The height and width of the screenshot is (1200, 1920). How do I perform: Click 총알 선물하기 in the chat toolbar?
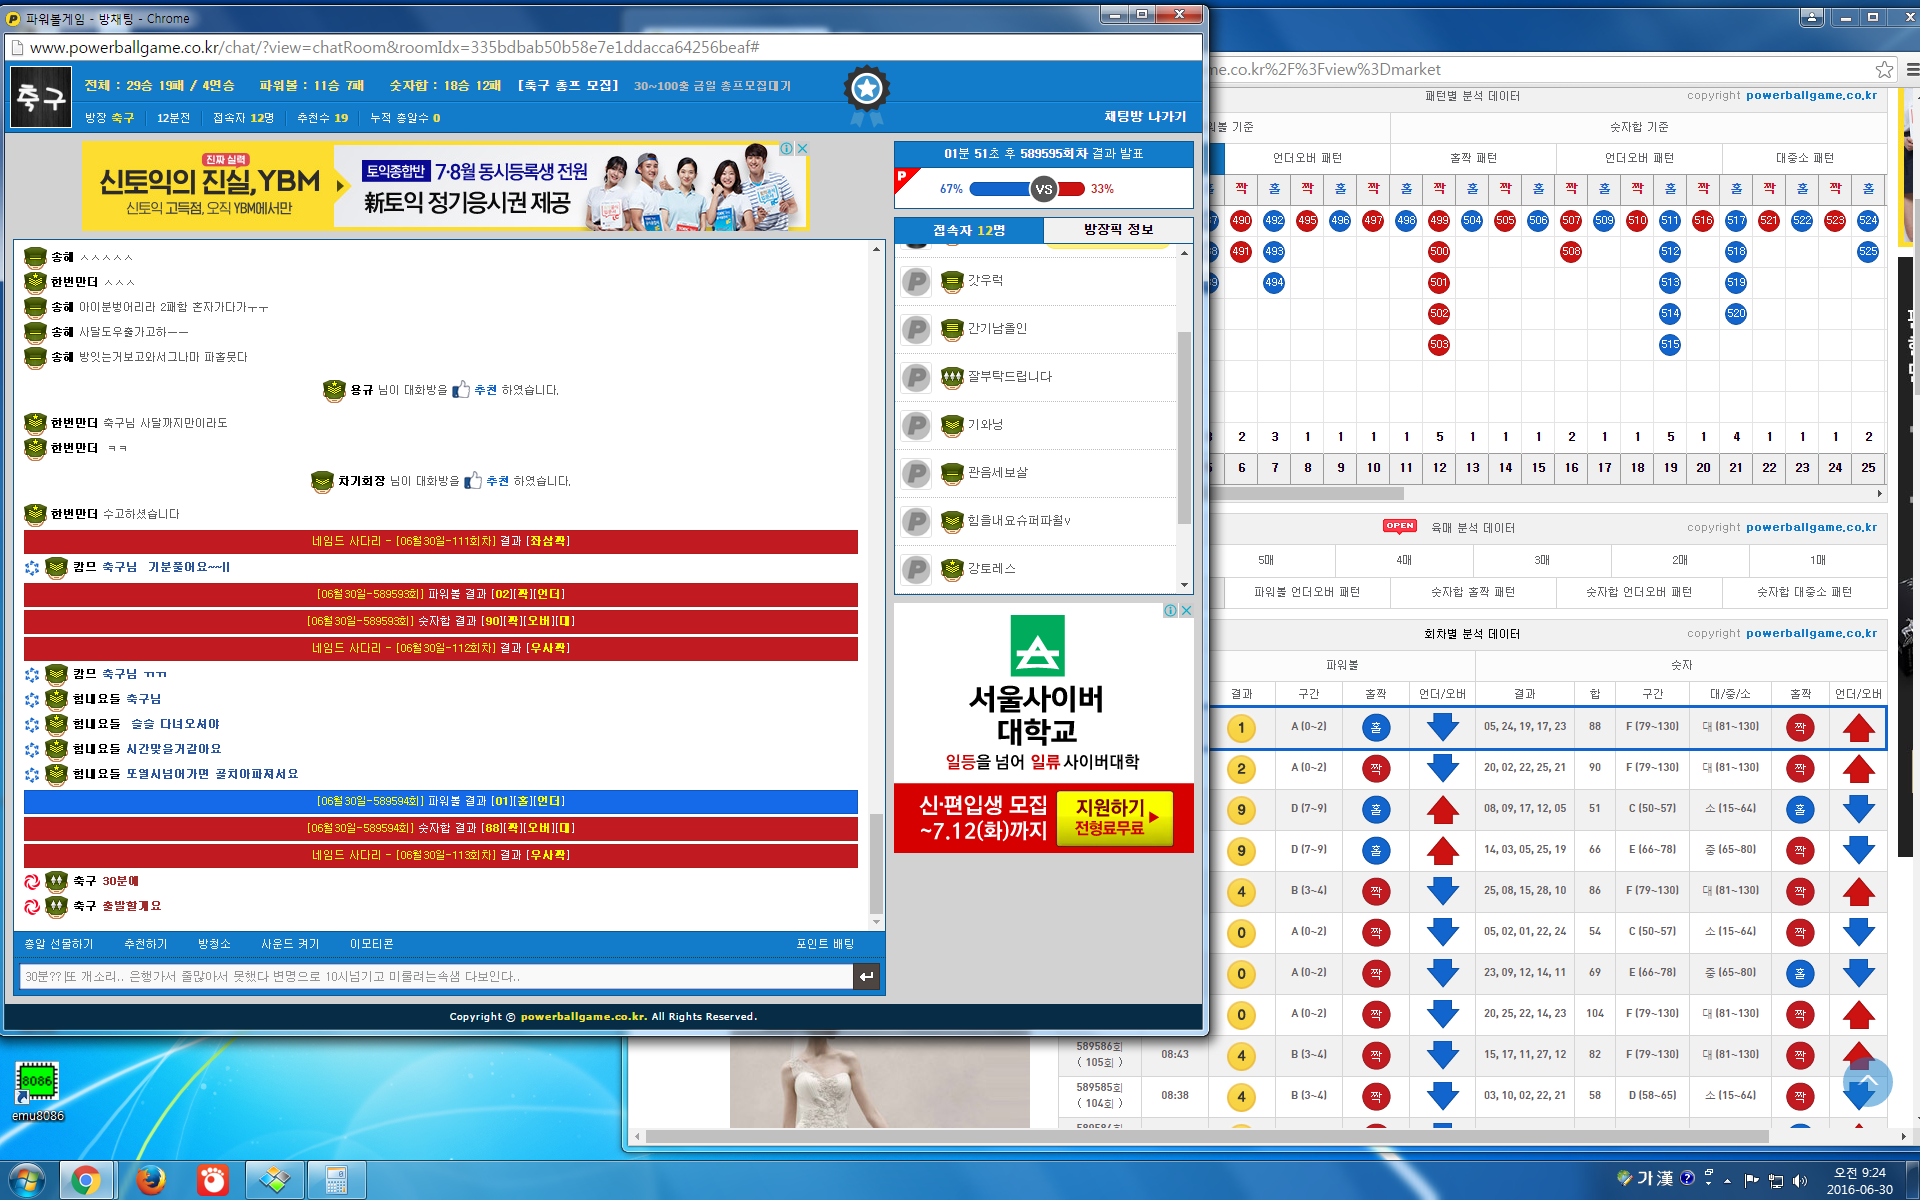[59, 944]
